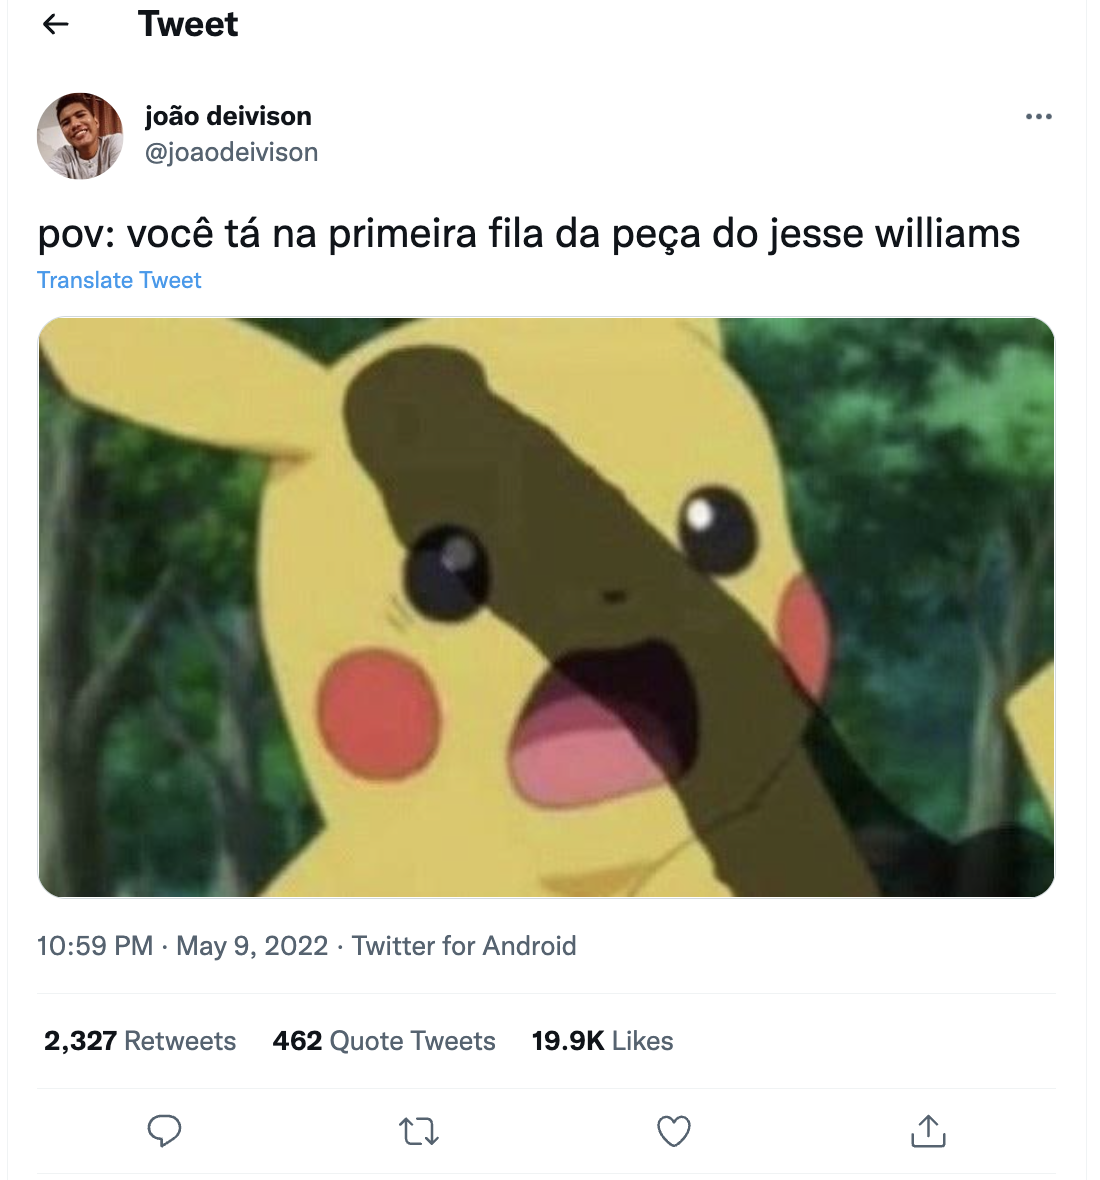Click the Tweet page heading
1100x1180 pixels.
click(x=188, y=24)
